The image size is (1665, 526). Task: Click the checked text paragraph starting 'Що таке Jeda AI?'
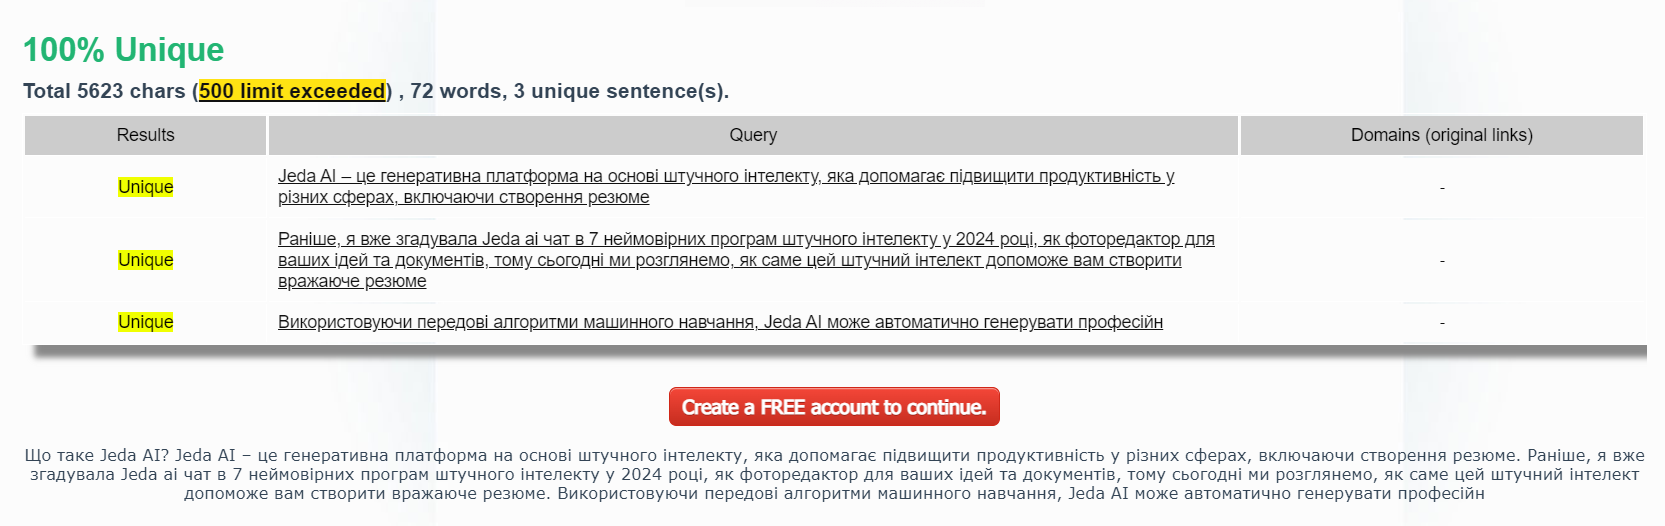pos(833,474)
